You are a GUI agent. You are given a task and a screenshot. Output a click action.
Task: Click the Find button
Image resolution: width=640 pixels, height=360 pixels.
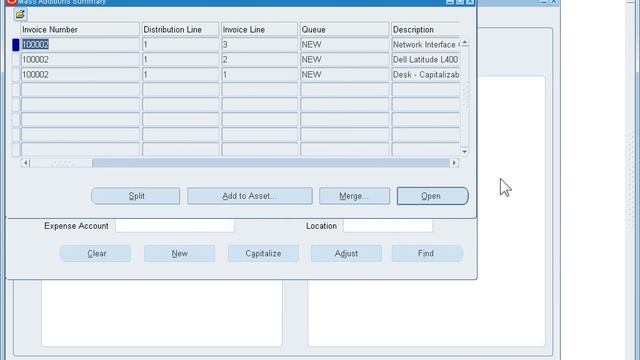427,253
